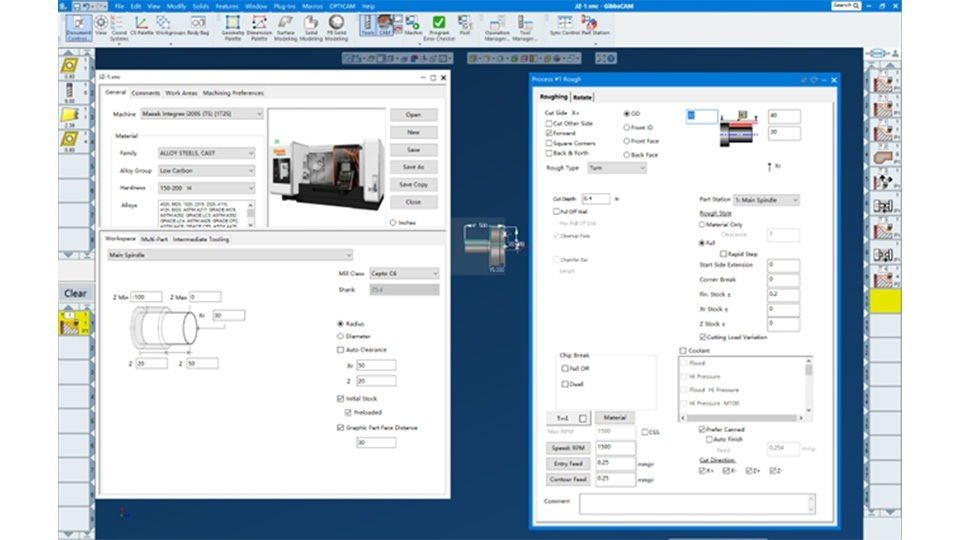Toggle the Auto Clearance checkbox
The height and width of the screenshot is (540, 960).
[340, 350]
